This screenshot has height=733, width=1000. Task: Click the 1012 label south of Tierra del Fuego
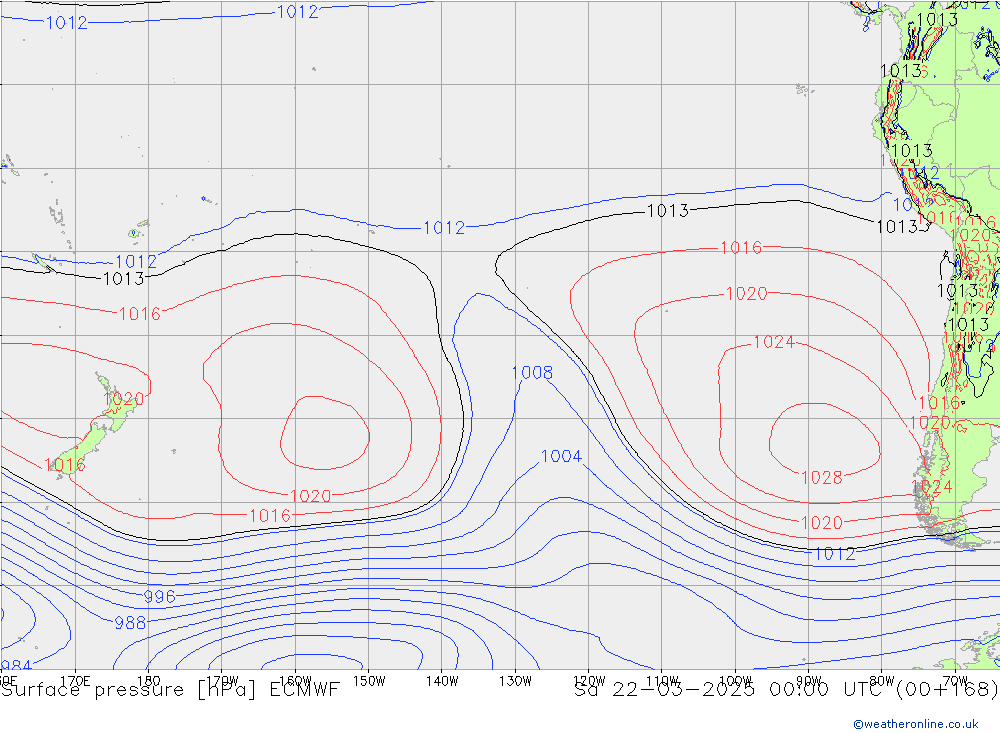coord(835,554)
